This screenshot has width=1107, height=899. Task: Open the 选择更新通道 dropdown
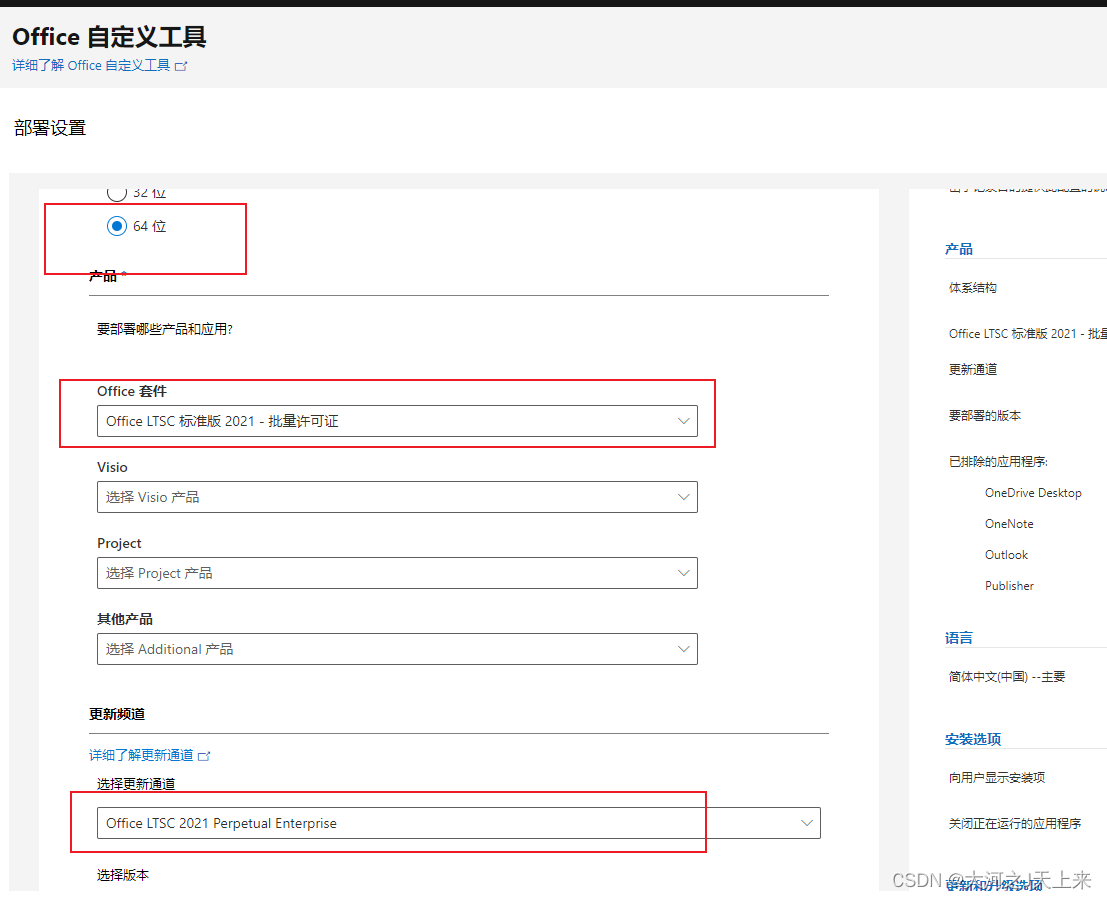pos(458,823)
